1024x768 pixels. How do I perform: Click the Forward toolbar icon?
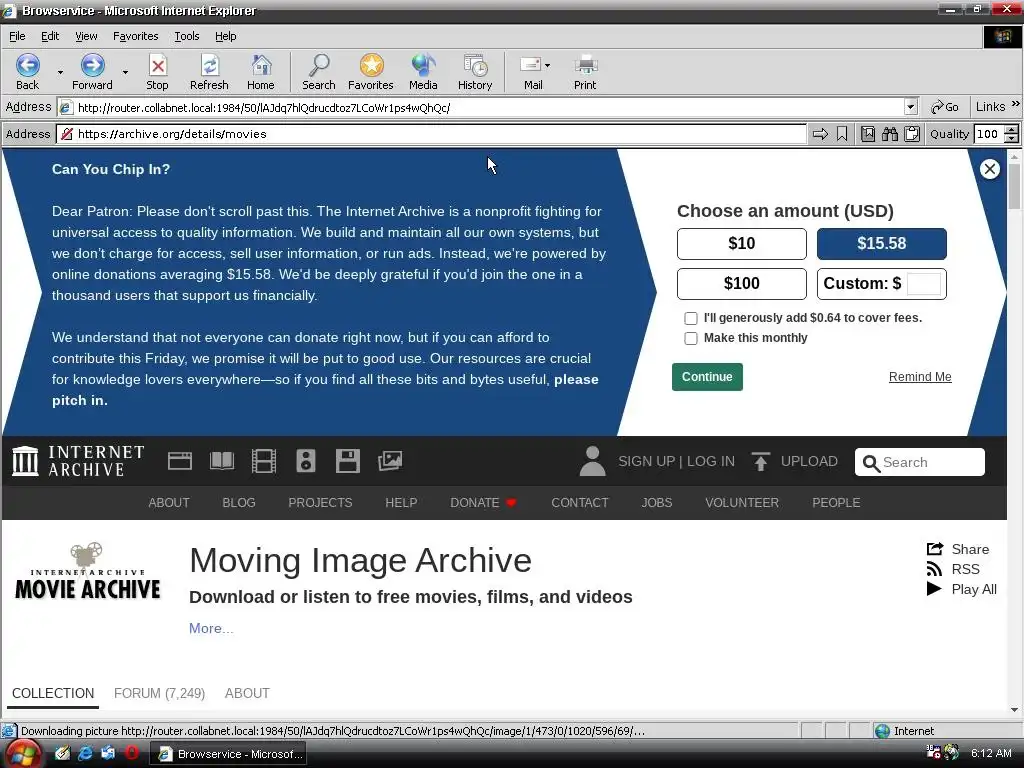coord(92,72)
